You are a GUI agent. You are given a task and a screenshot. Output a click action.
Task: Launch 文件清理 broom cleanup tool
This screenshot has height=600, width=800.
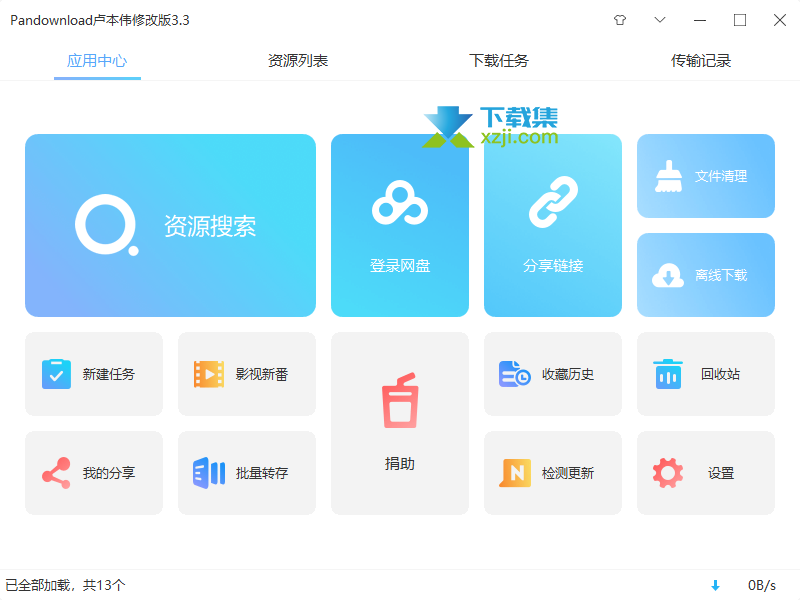[x=706, y=176]
